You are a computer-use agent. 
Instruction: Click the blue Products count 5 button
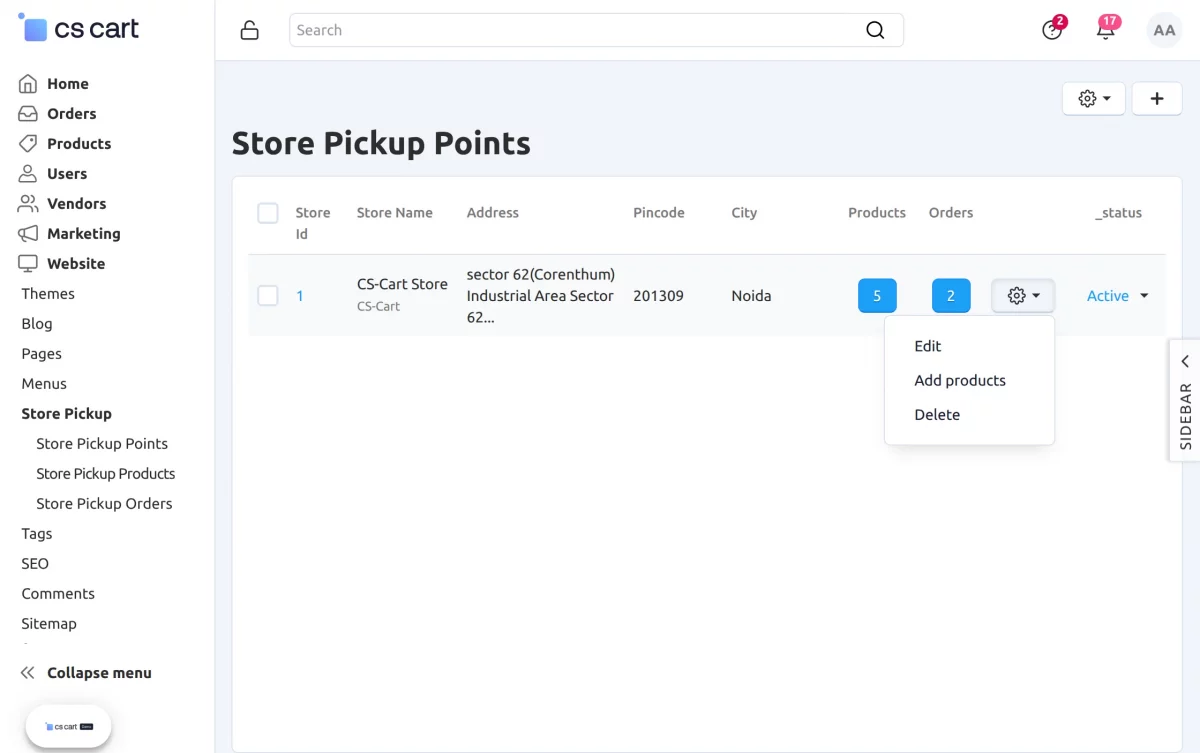pyautogui.click(x=877, y=296)
